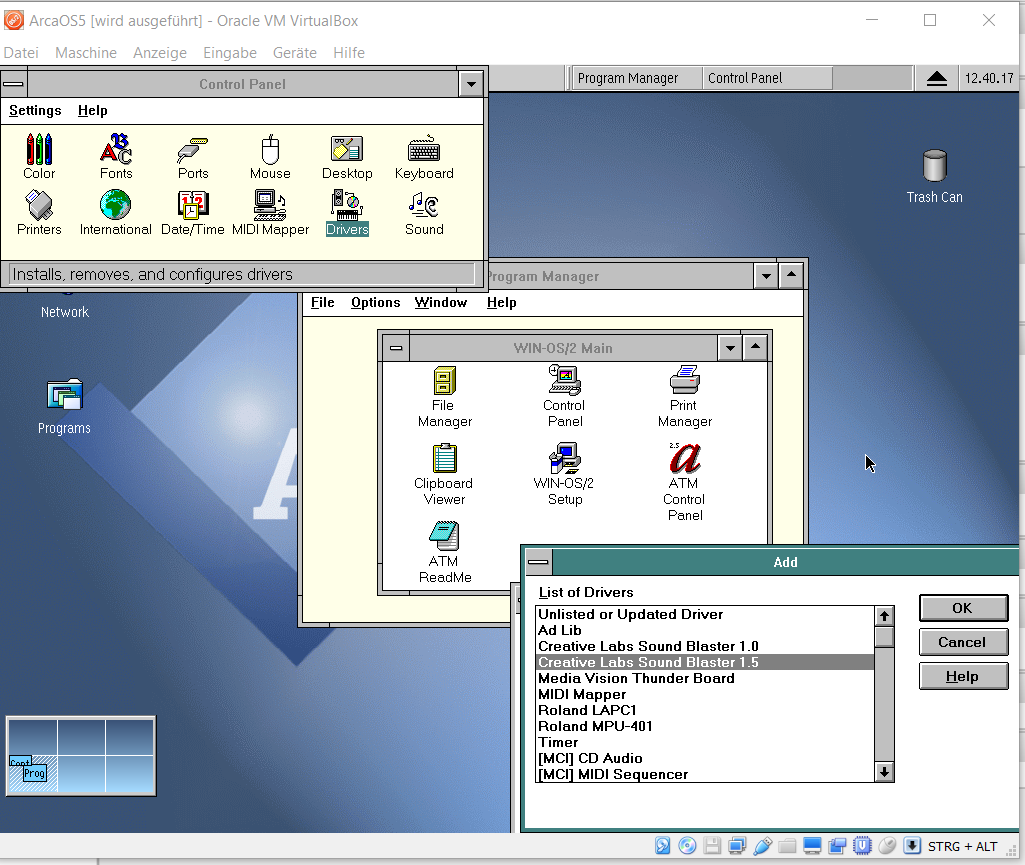The image size is (1025, 865).
Task: Open the Add dialog system menu
Action: pos(538,562)
